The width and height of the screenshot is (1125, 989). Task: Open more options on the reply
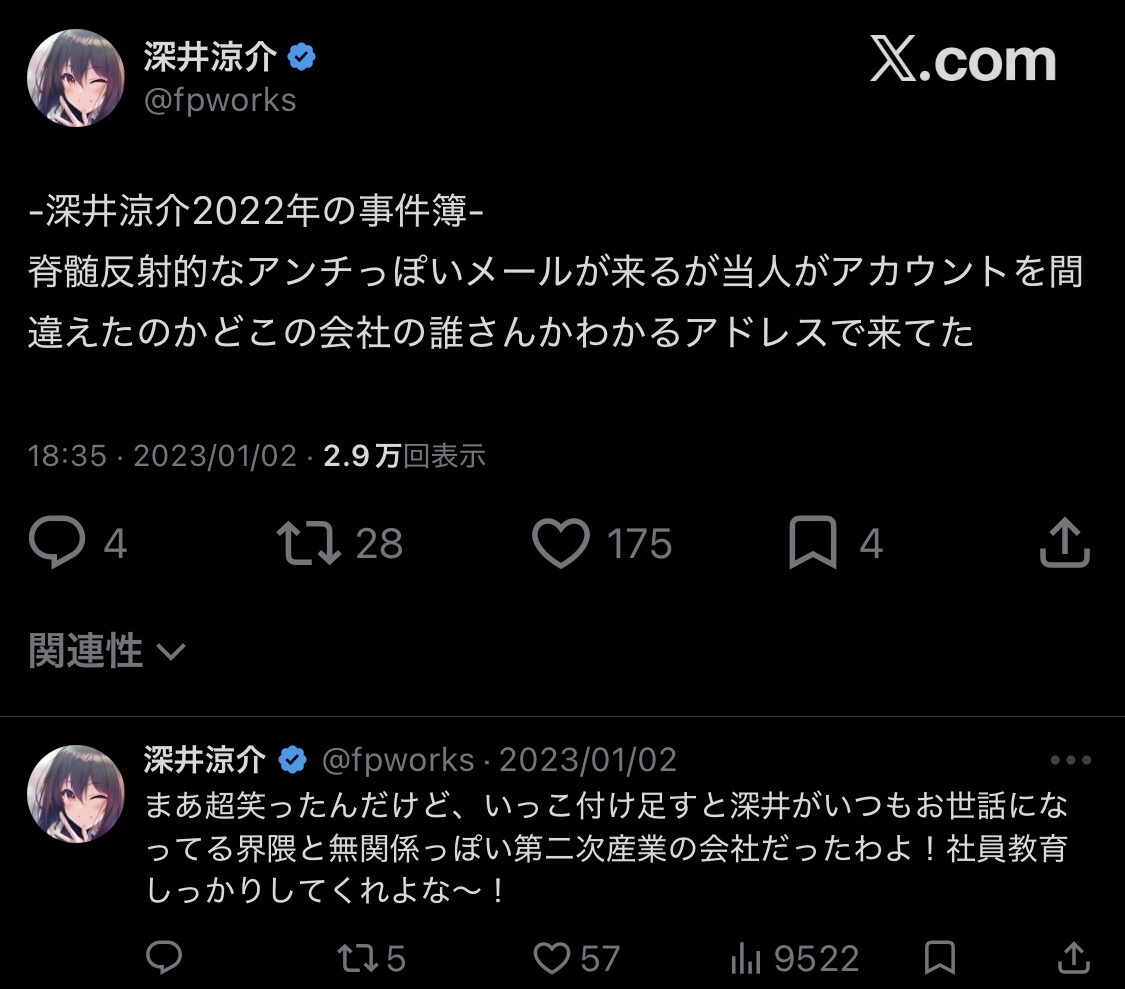(x=1070, y=760)
